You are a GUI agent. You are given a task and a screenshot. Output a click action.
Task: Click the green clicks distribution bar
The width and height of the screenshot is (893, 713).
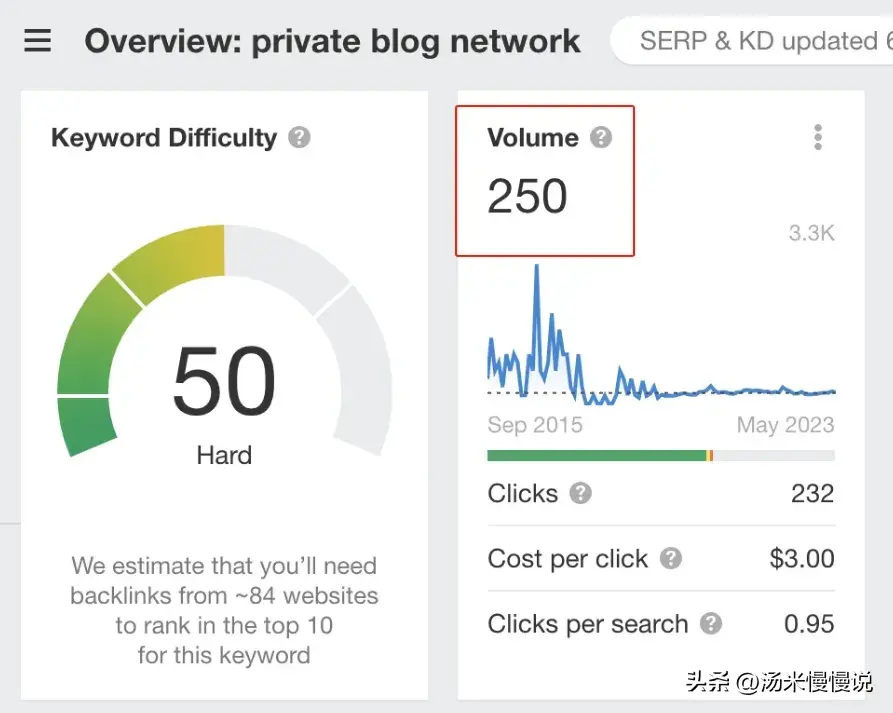point(596,456)
